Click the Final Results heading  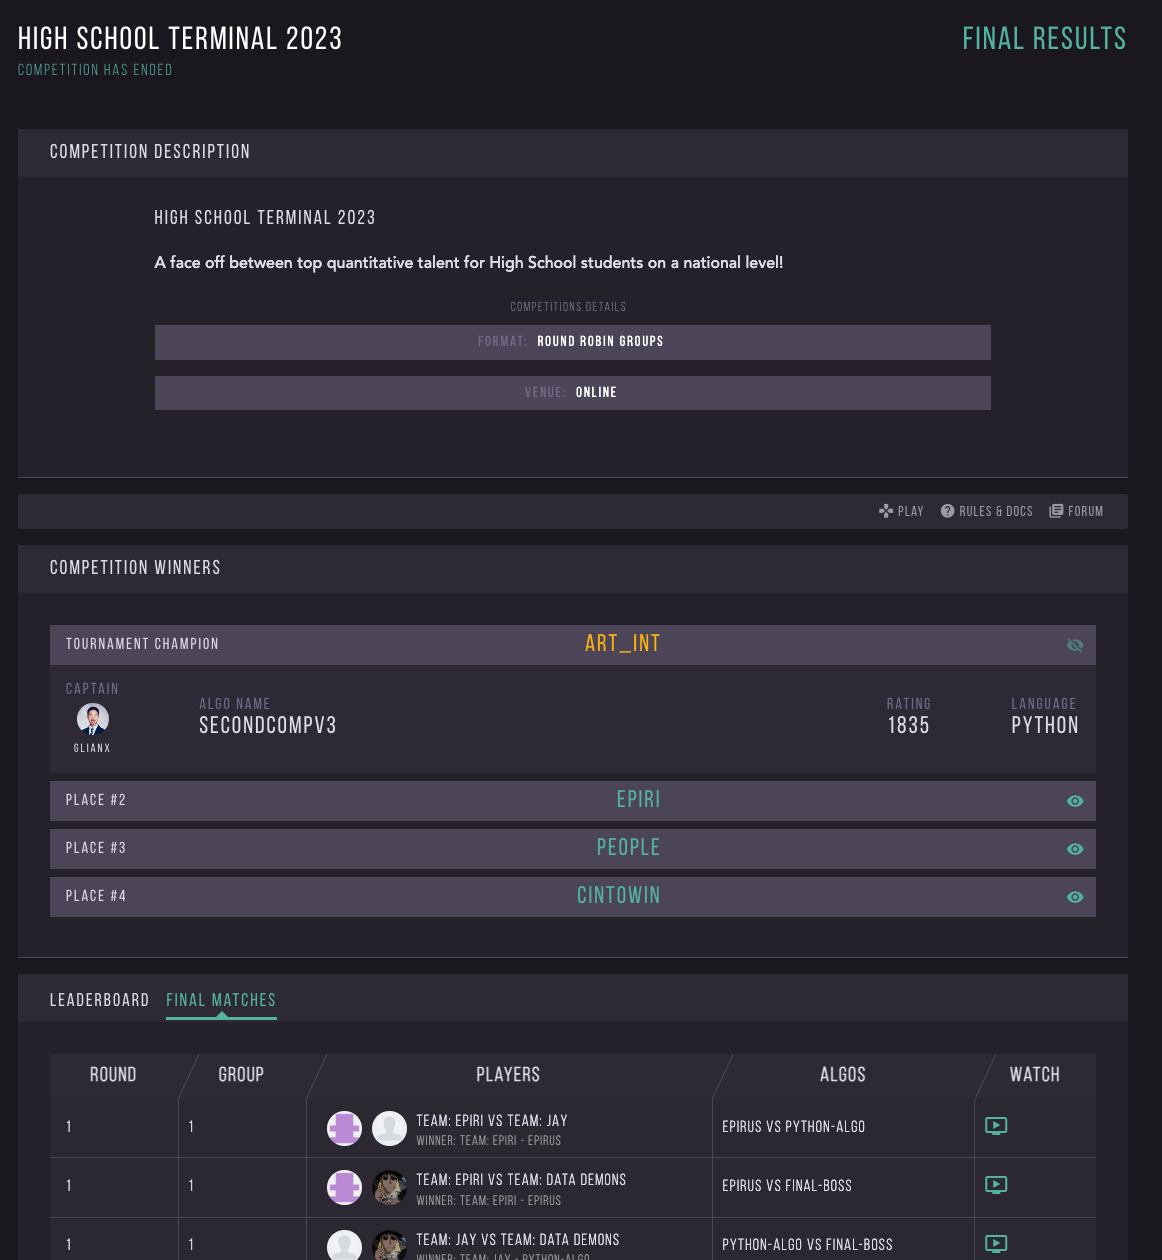(1044, 39)
